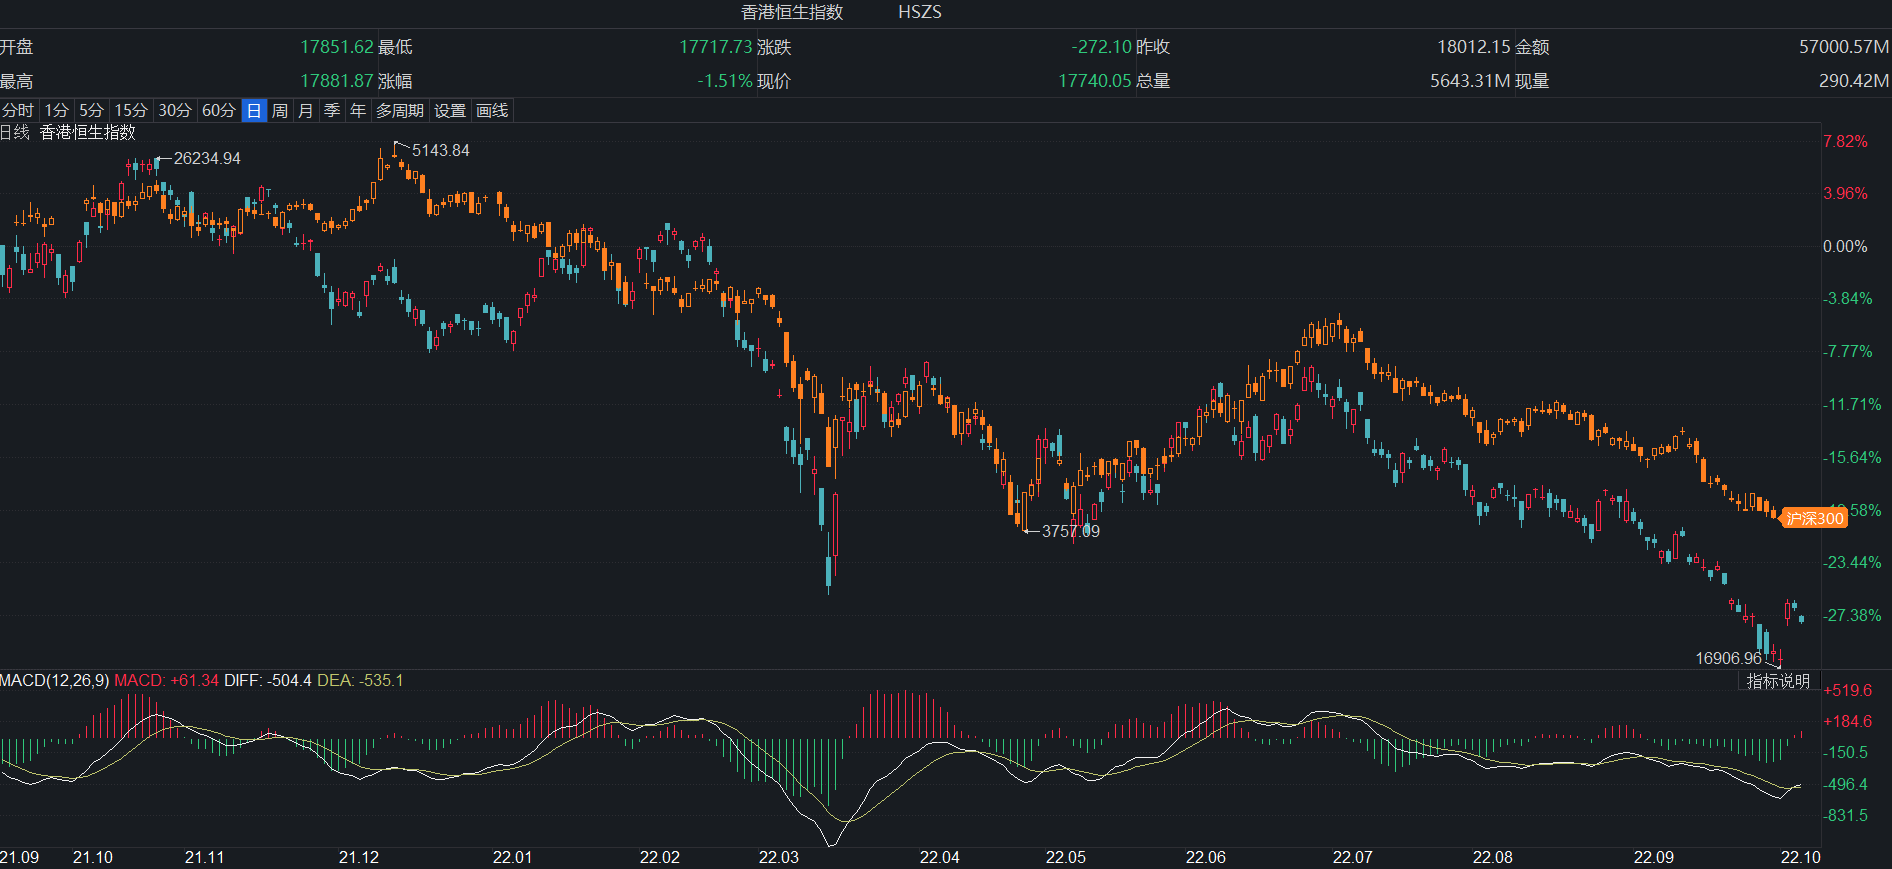Click the MACD(12,26,9) indicator label
Image resolution: width=1892 pixels, height=869 pixels.
tap(54, 681)
